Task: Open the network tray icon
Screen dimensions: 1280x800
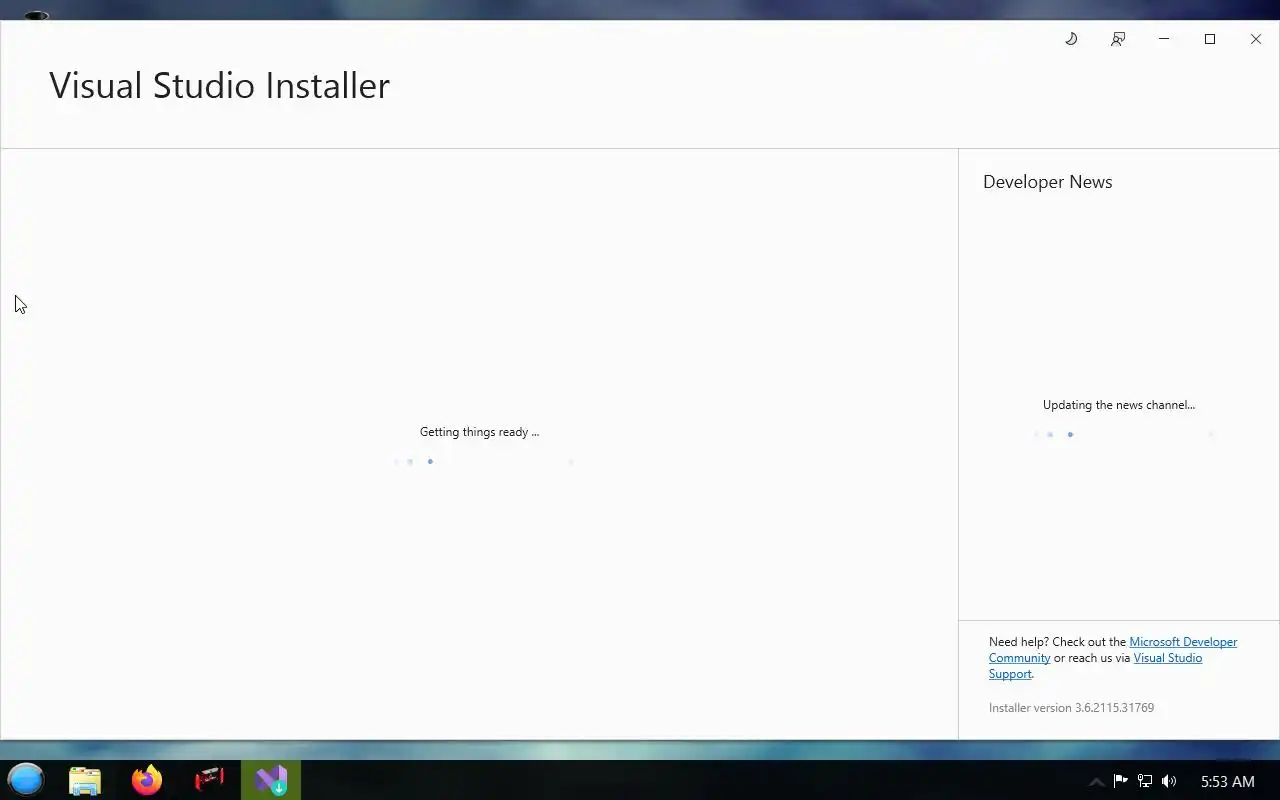Action: coord(1145,781)
